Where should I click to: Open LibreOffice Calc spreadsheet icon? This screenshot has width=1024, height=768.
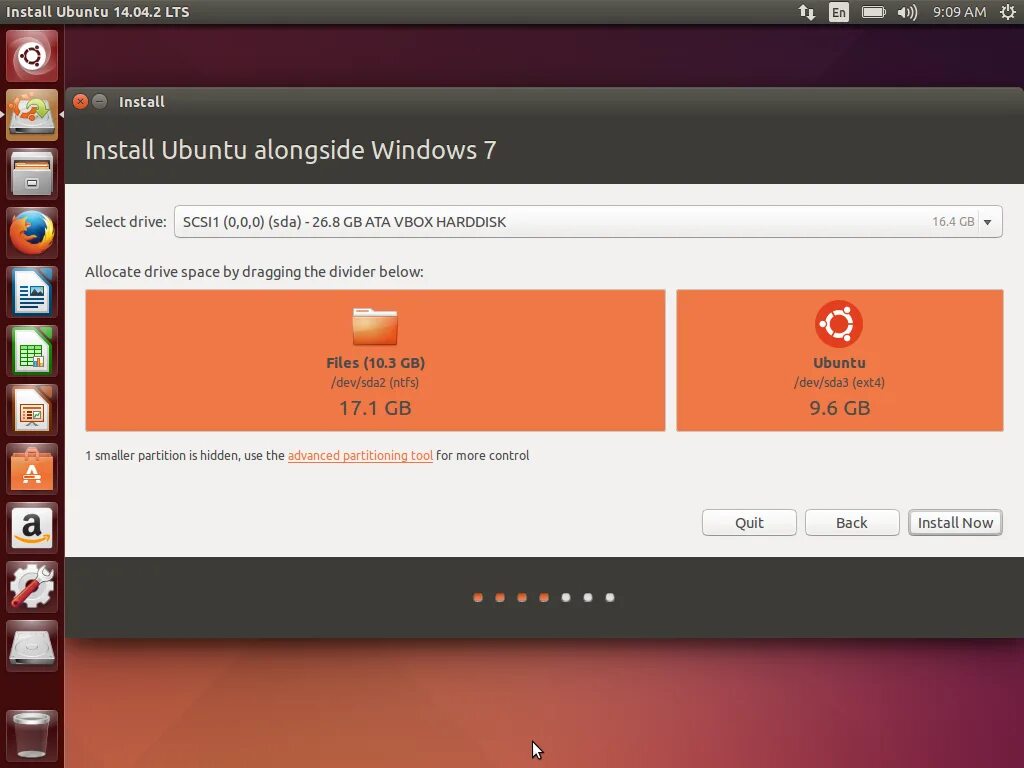point(31,351)
